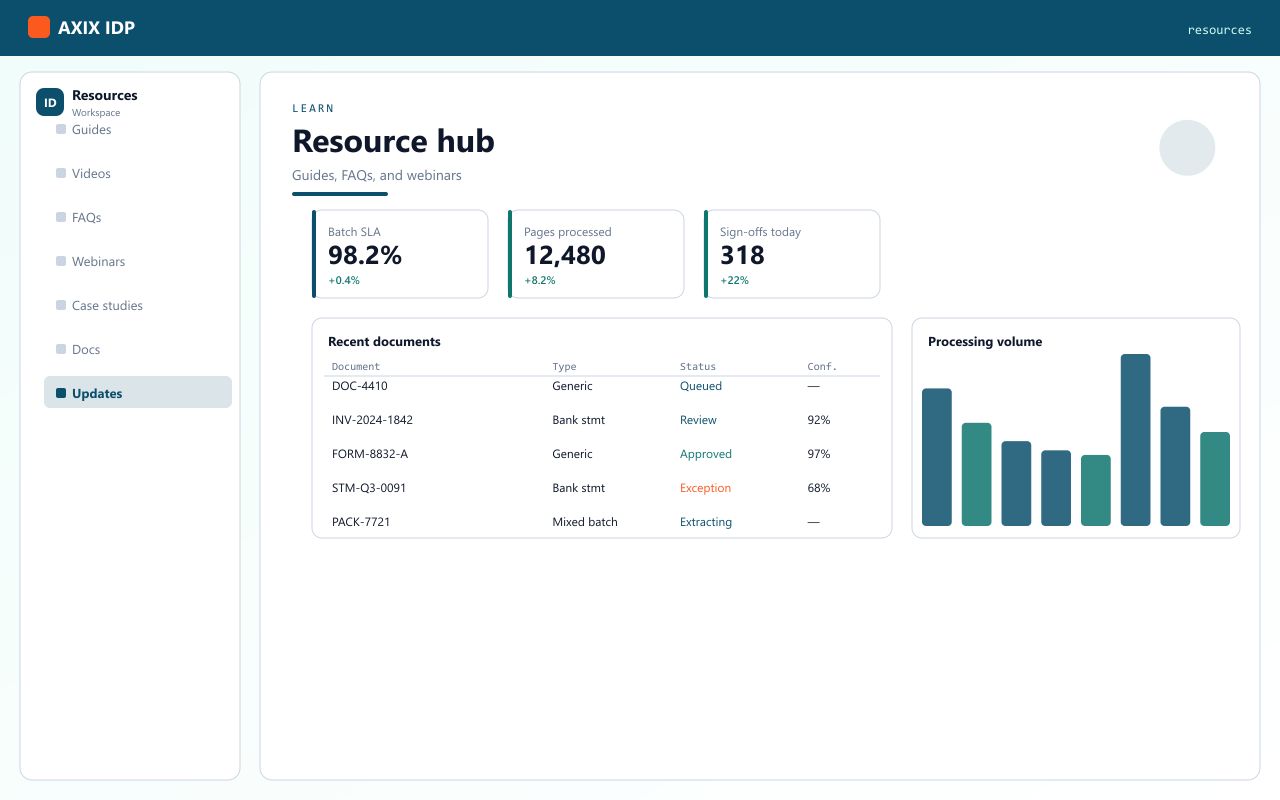Click the tallest bar in Processing volume

click(x=1135, y=440)
